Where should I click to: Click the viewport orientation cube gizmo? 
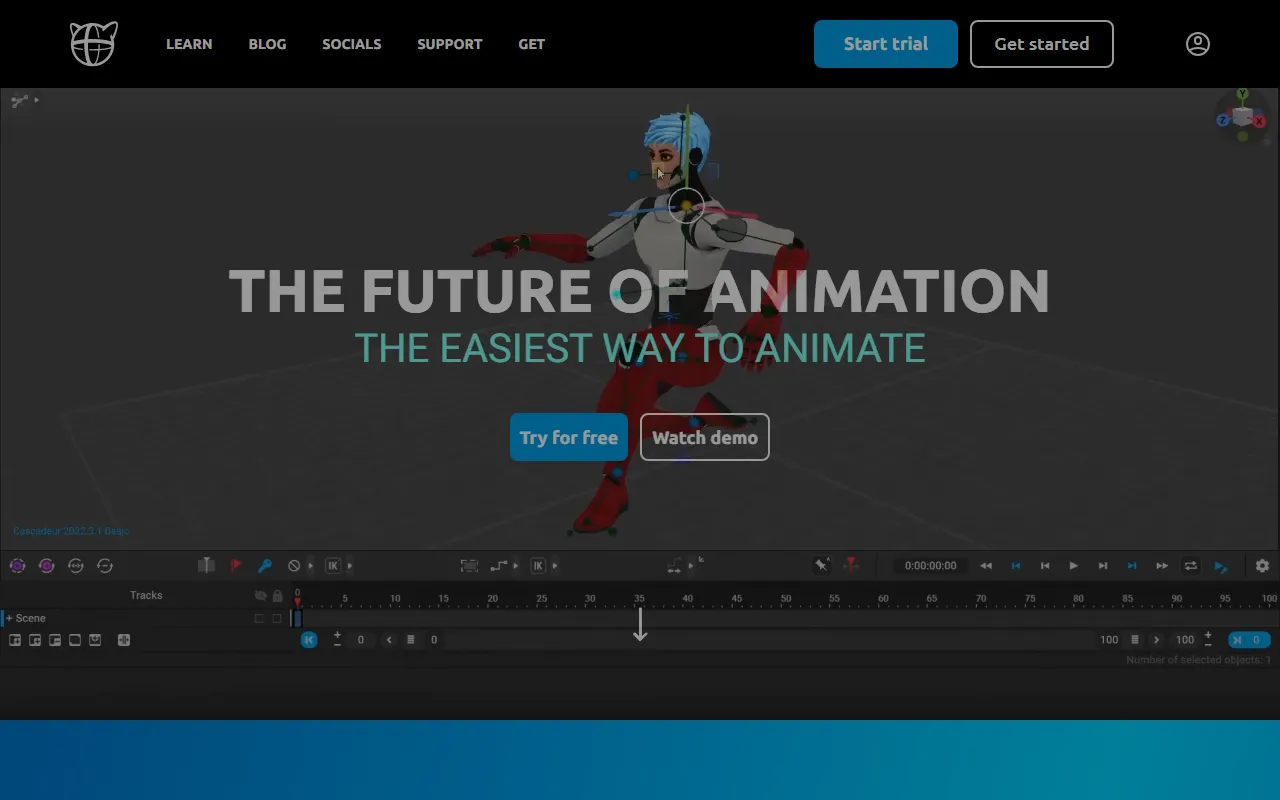pos(1242,117)
